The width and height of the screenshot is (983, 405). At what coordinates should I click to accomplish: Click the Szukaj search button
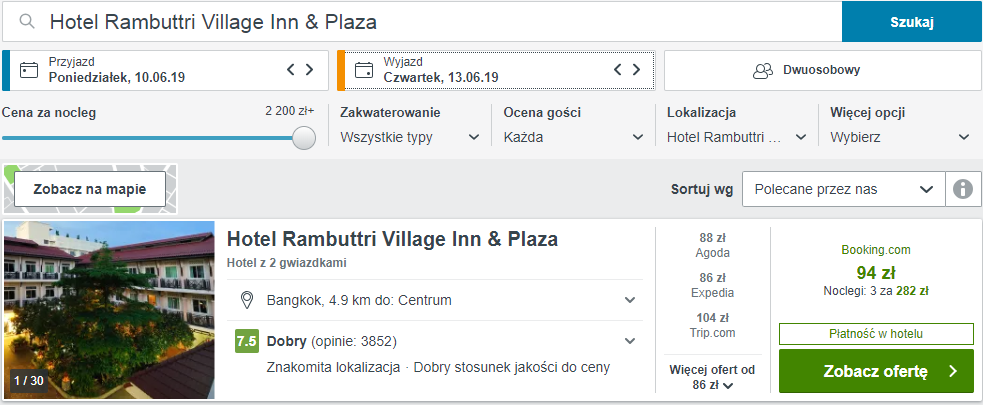pos(912,22)
